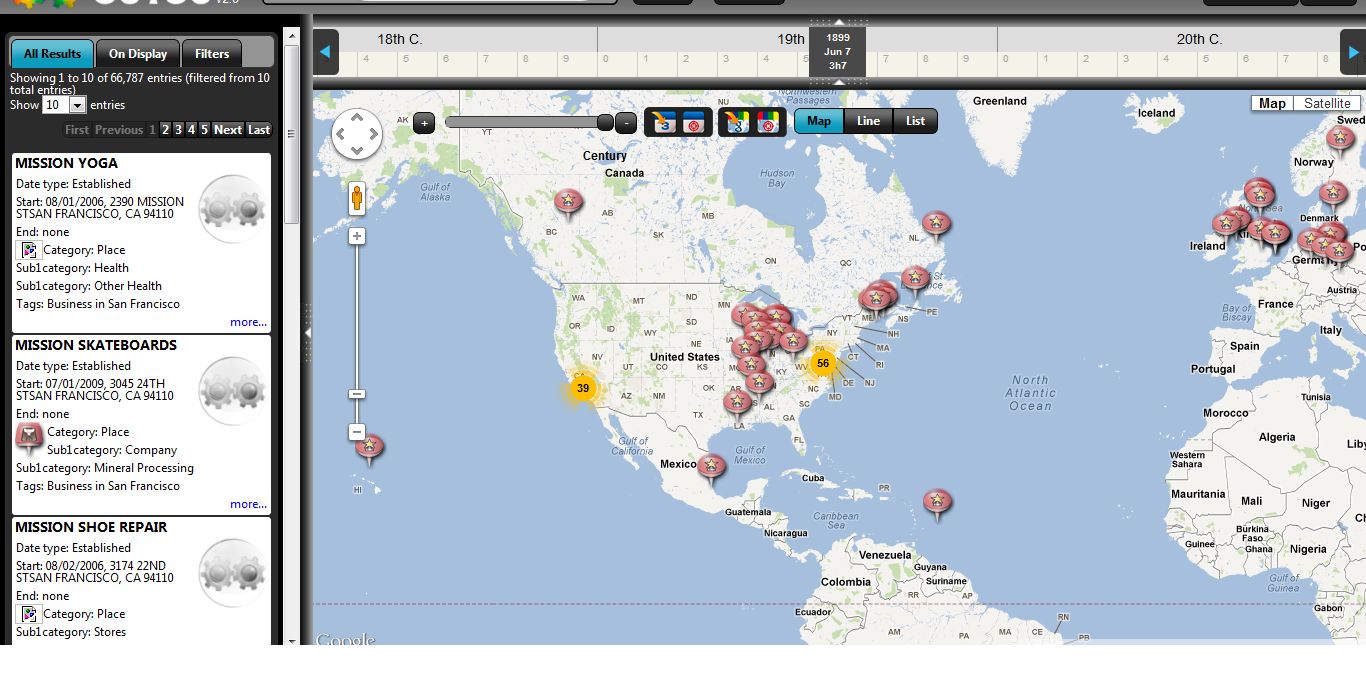Switch to List view

coord(915,121)
